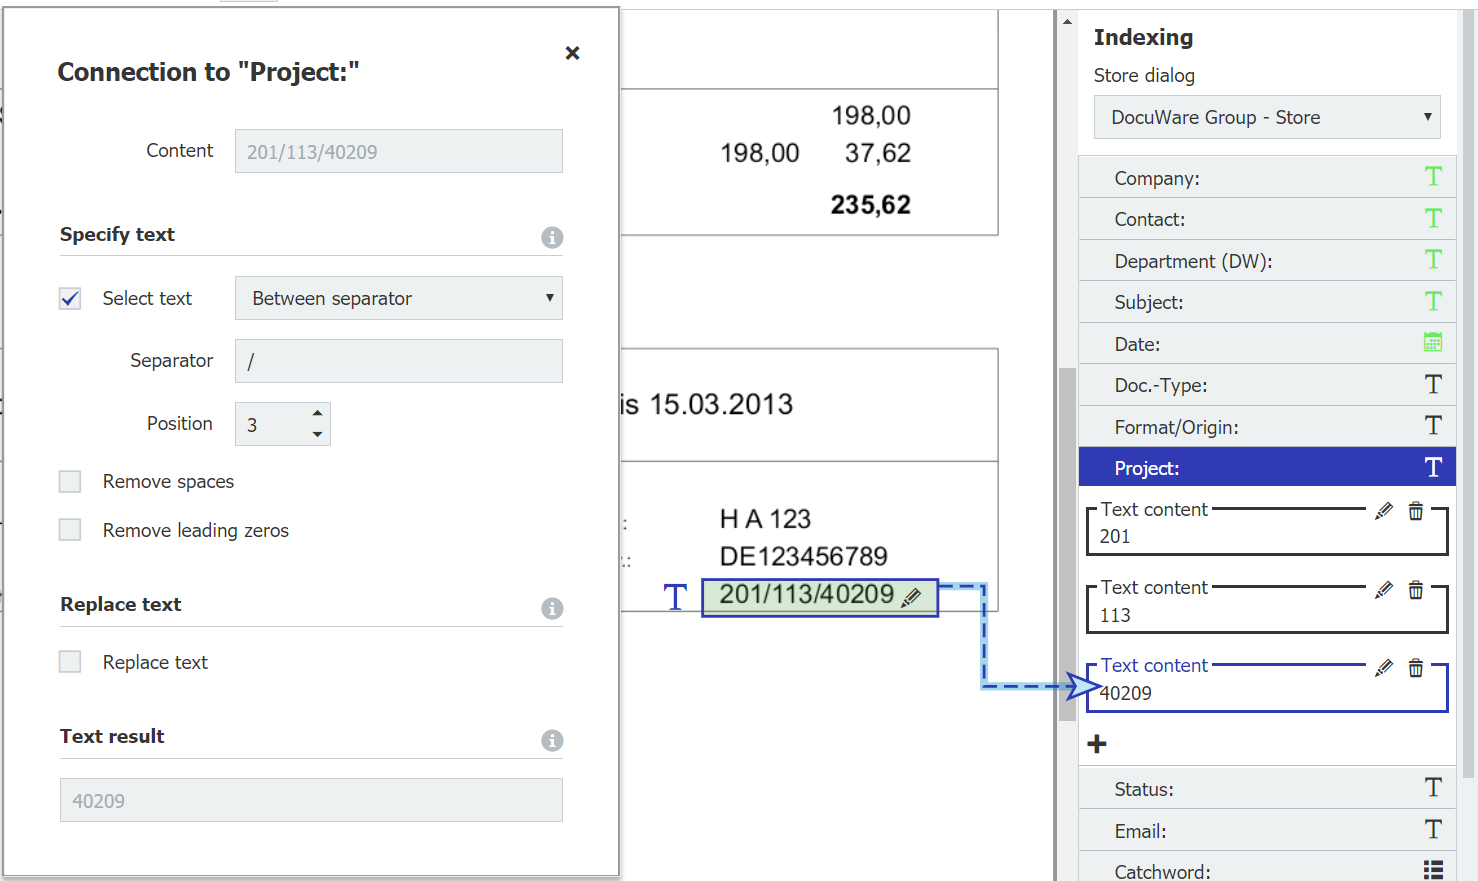This screenshot has height=881, width=1478.
Task: Tick the Replace text checkbox
Action: point(70,662)
